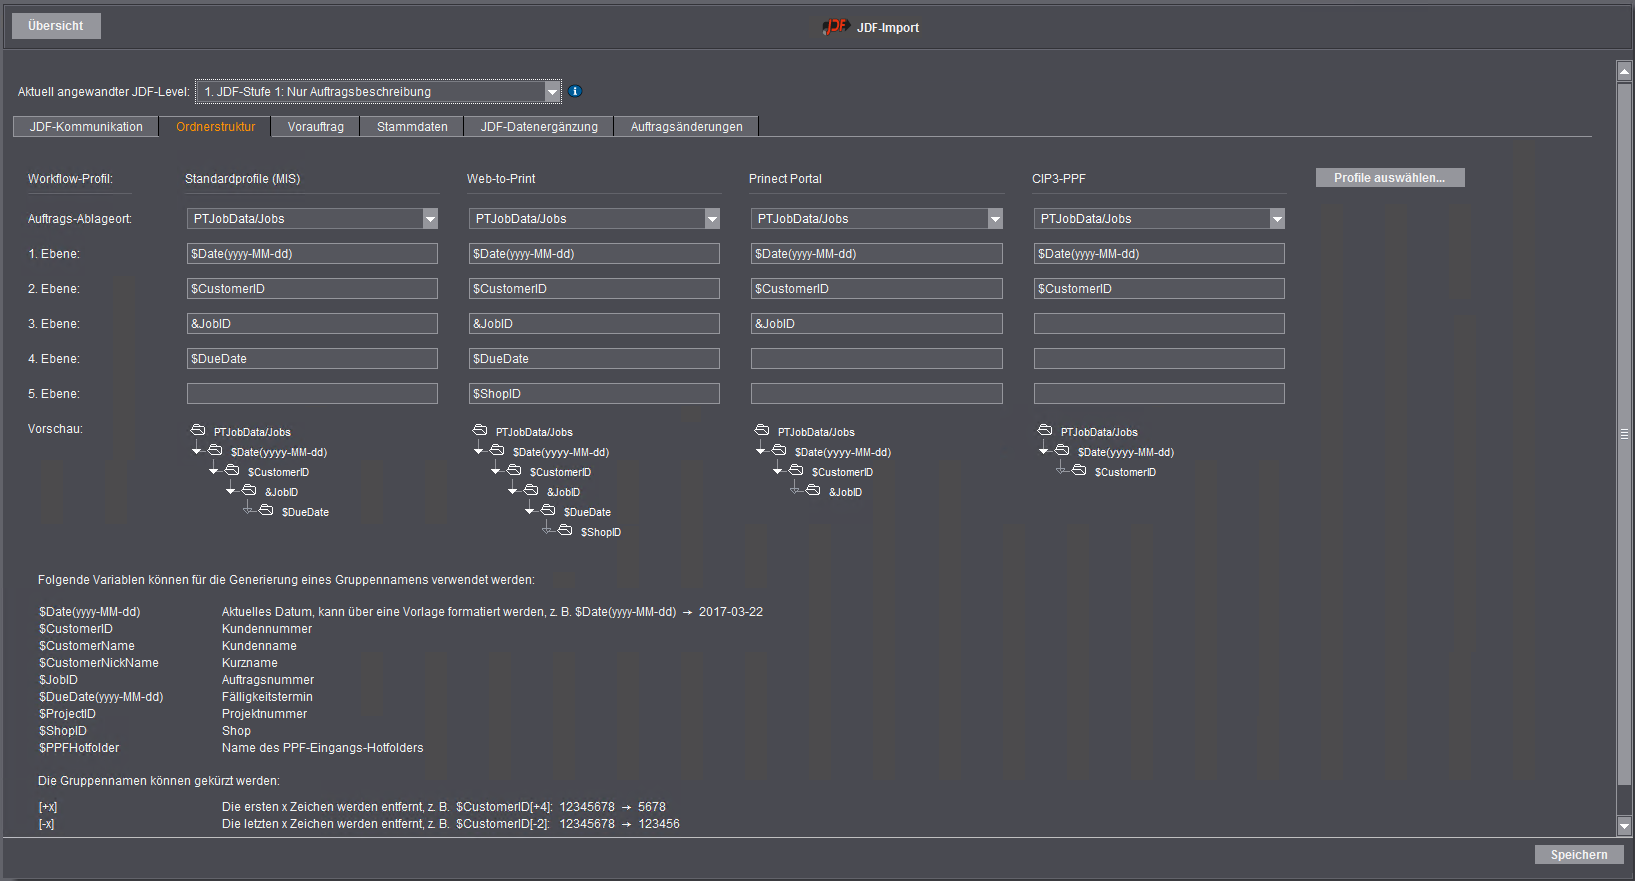Click 4. Ebene $DueDate field for Standardprofile

click(x=312, y=359)
